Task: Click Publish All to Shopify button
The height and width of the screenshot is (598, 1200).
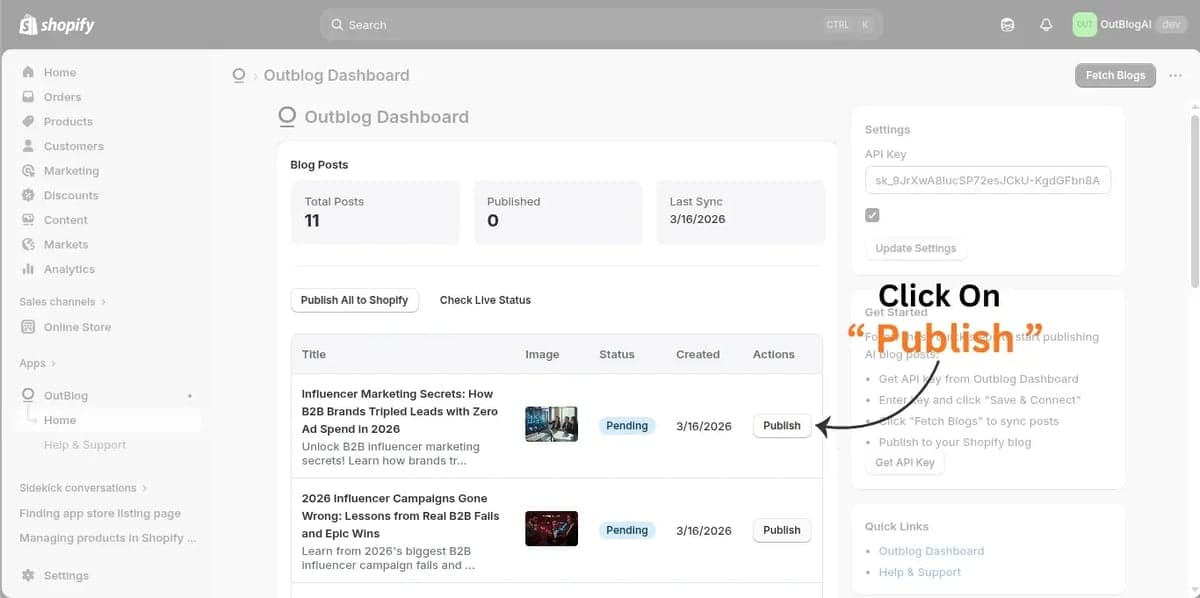Action: click(354, 300)
